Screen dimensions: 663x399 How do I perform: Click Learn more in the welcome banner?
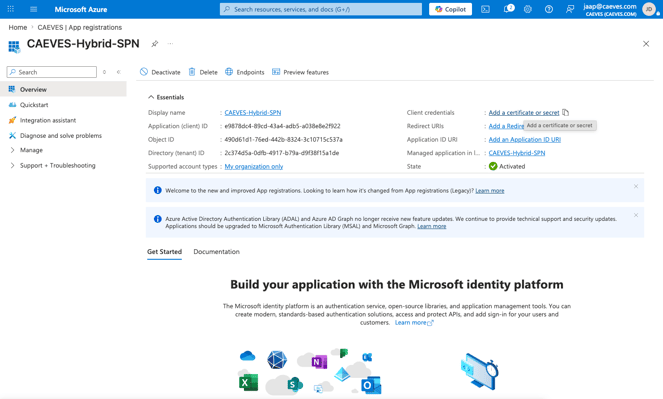490,191
